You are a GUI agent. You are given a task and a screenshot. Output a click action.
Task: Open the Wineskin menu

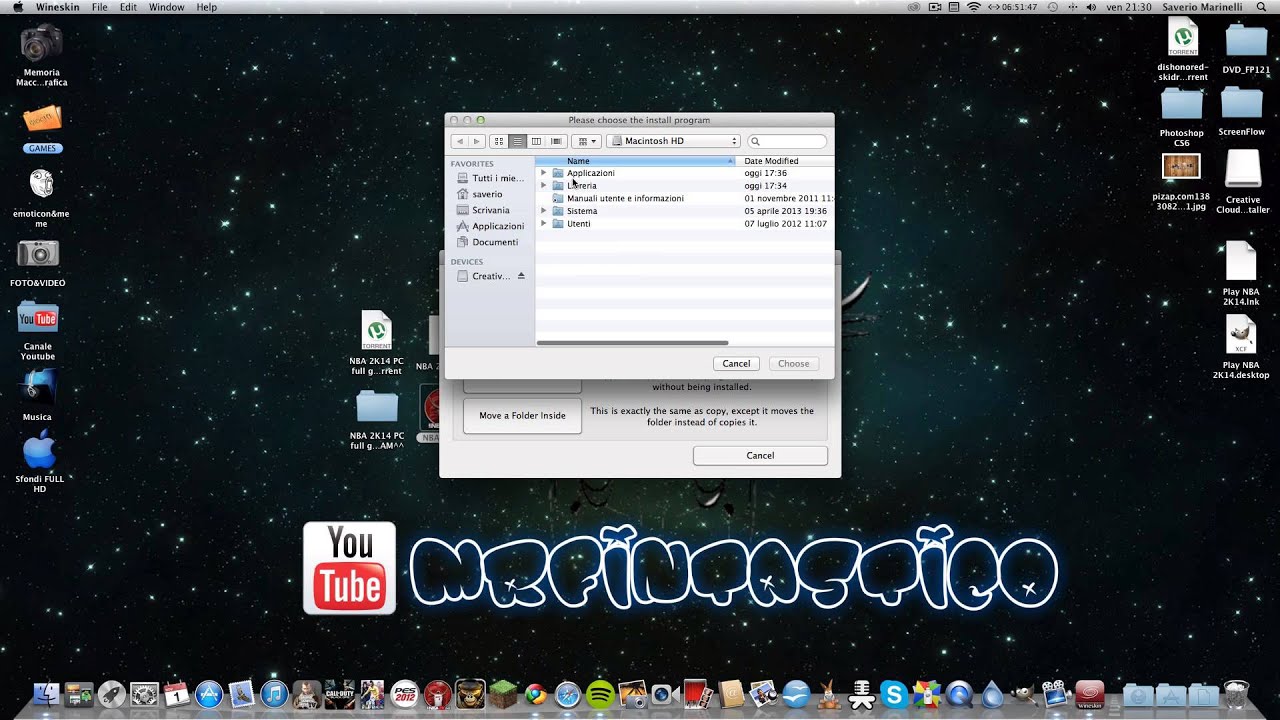(59, 7)
